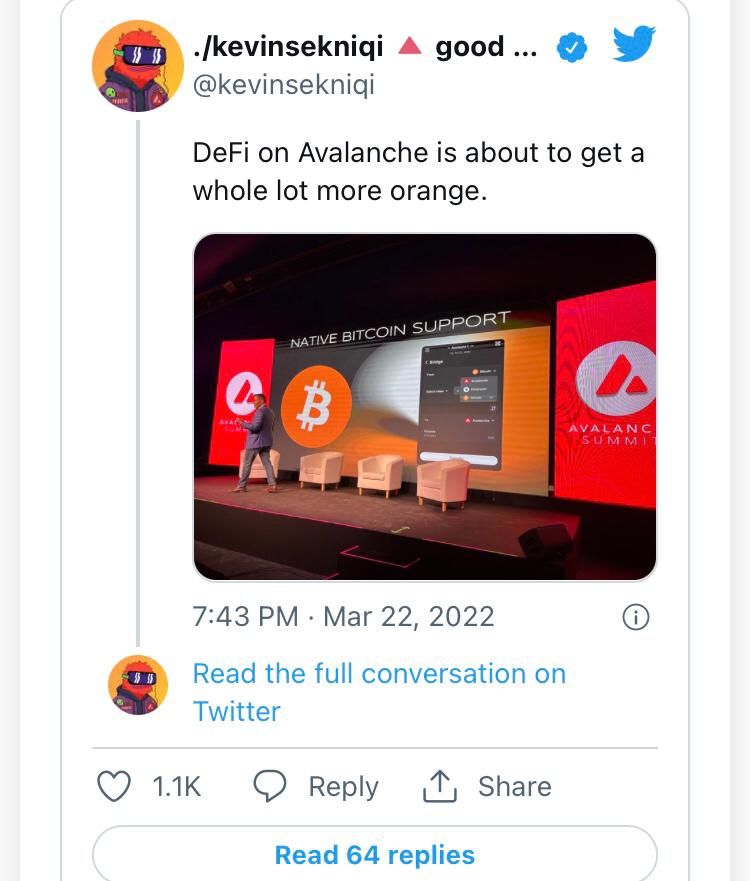
Task: Open the Avalanche Summit stage photo
Action: [x=424, y=407]
